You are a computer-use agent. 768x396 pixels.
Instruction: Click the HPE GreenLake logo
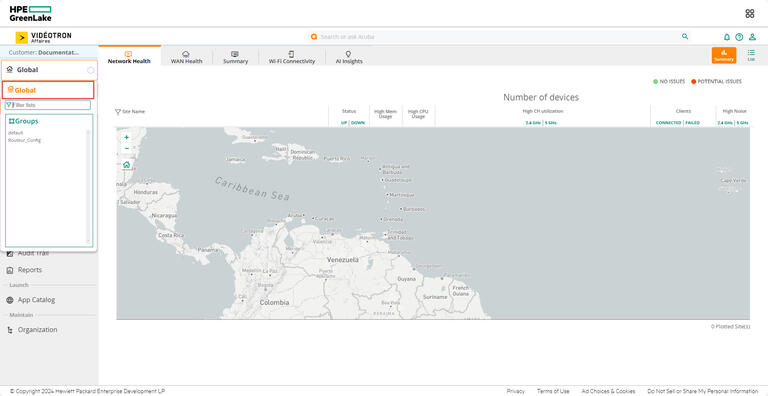click(30, 14)
